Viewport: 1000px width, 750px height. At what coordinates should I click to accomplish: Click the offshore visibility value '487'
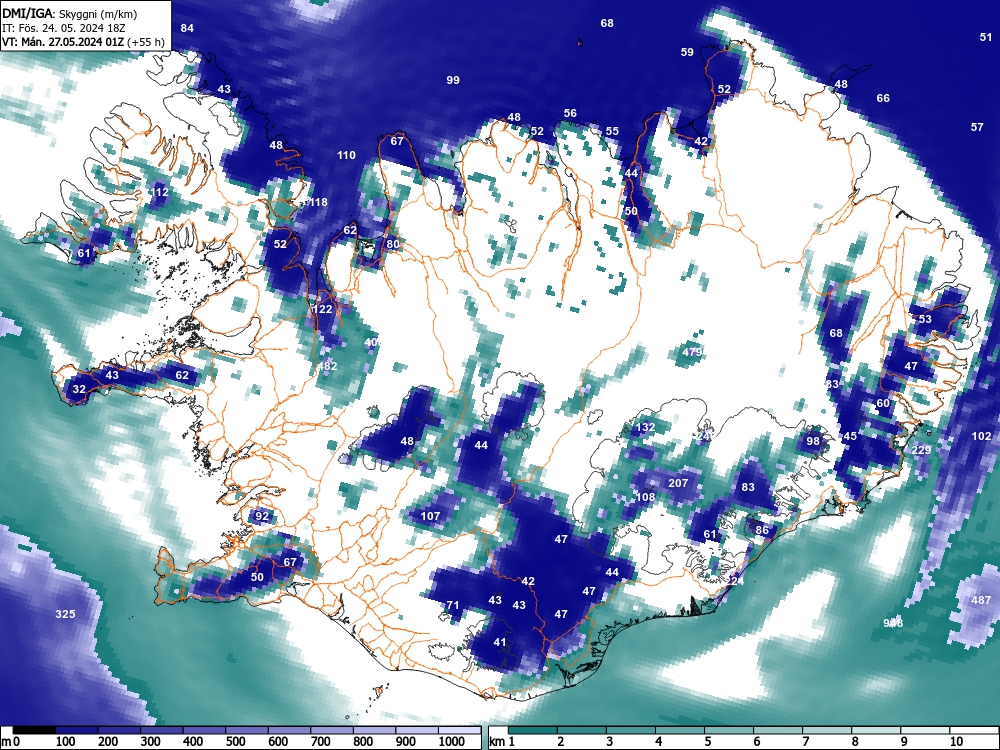pos(981,601)
